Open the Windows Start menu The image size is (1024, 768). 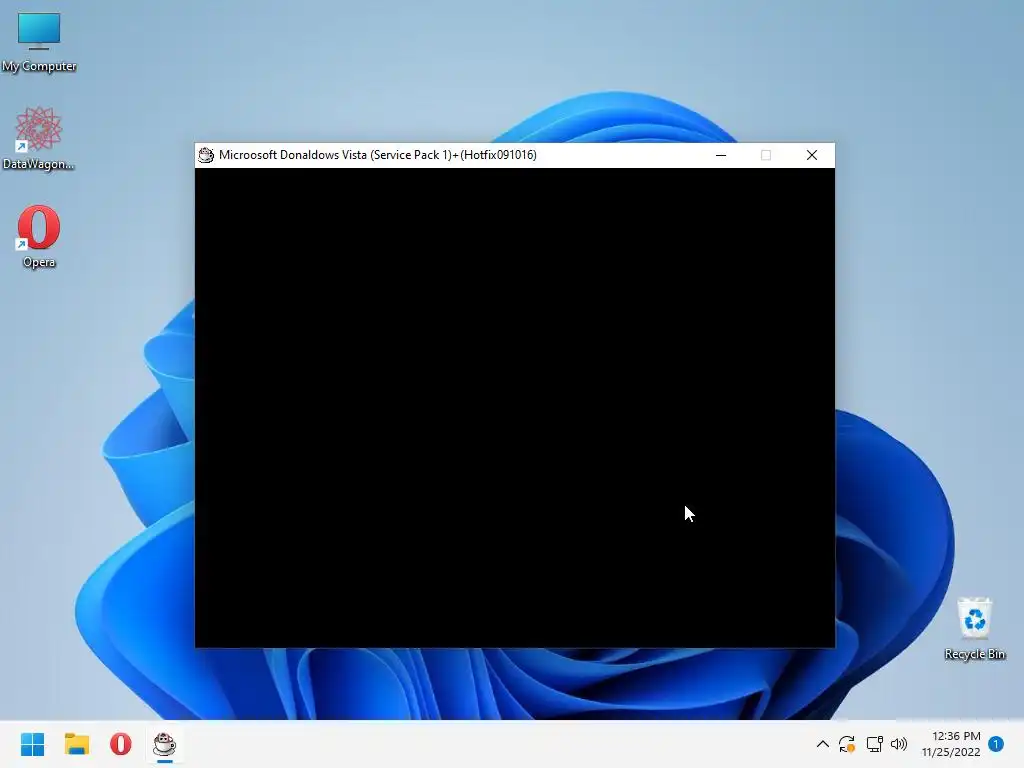click(x=33, y=744)
